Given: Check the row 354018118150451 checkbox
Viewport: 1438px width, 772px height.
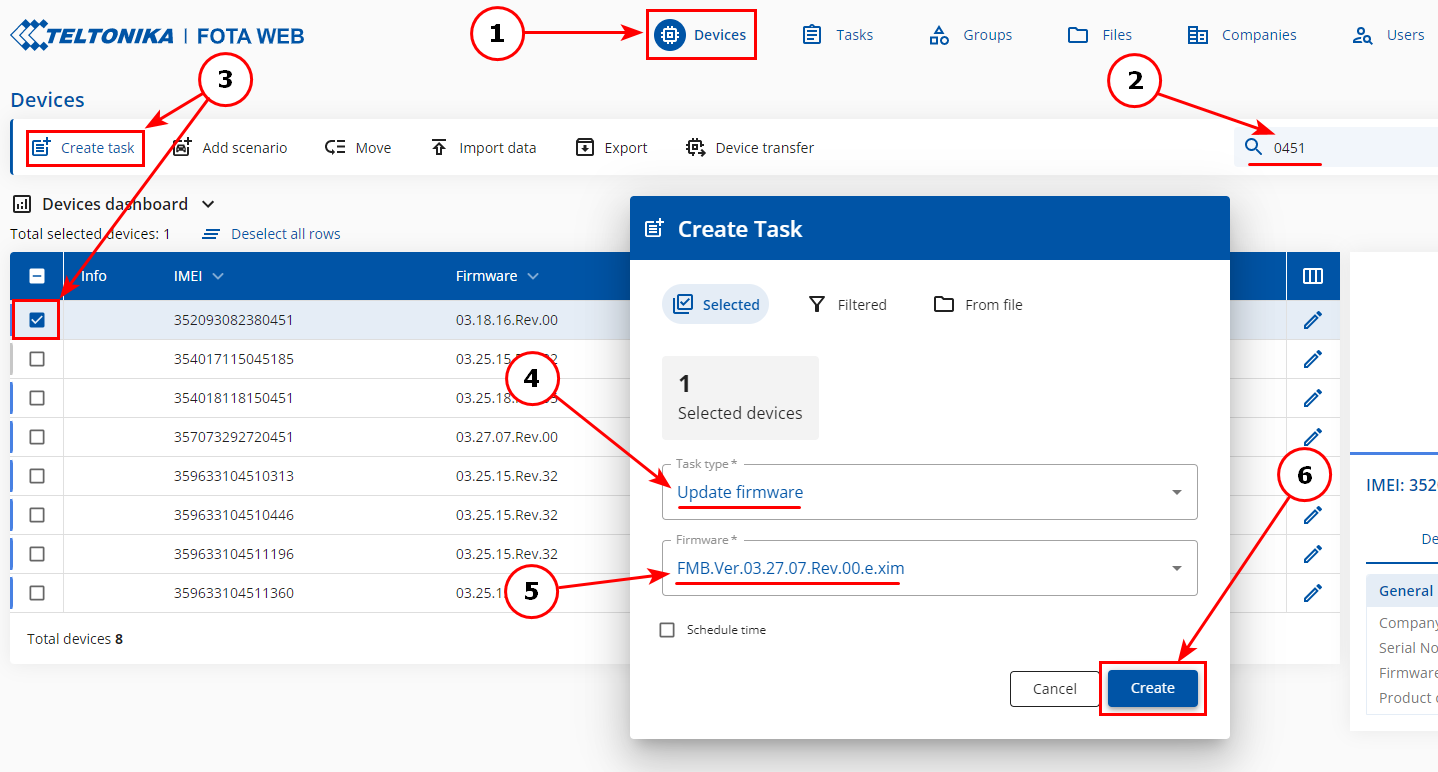Looking at the screenshot, I should click(x=37, y=398).
